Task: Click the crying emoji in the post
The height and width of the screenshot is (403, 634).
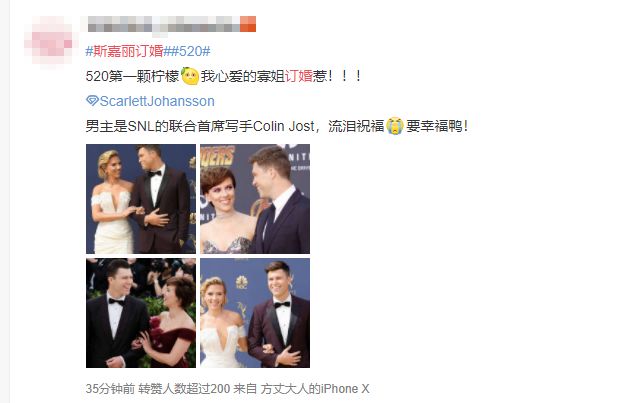Action: pyautogui.click(x=394, y=126)
